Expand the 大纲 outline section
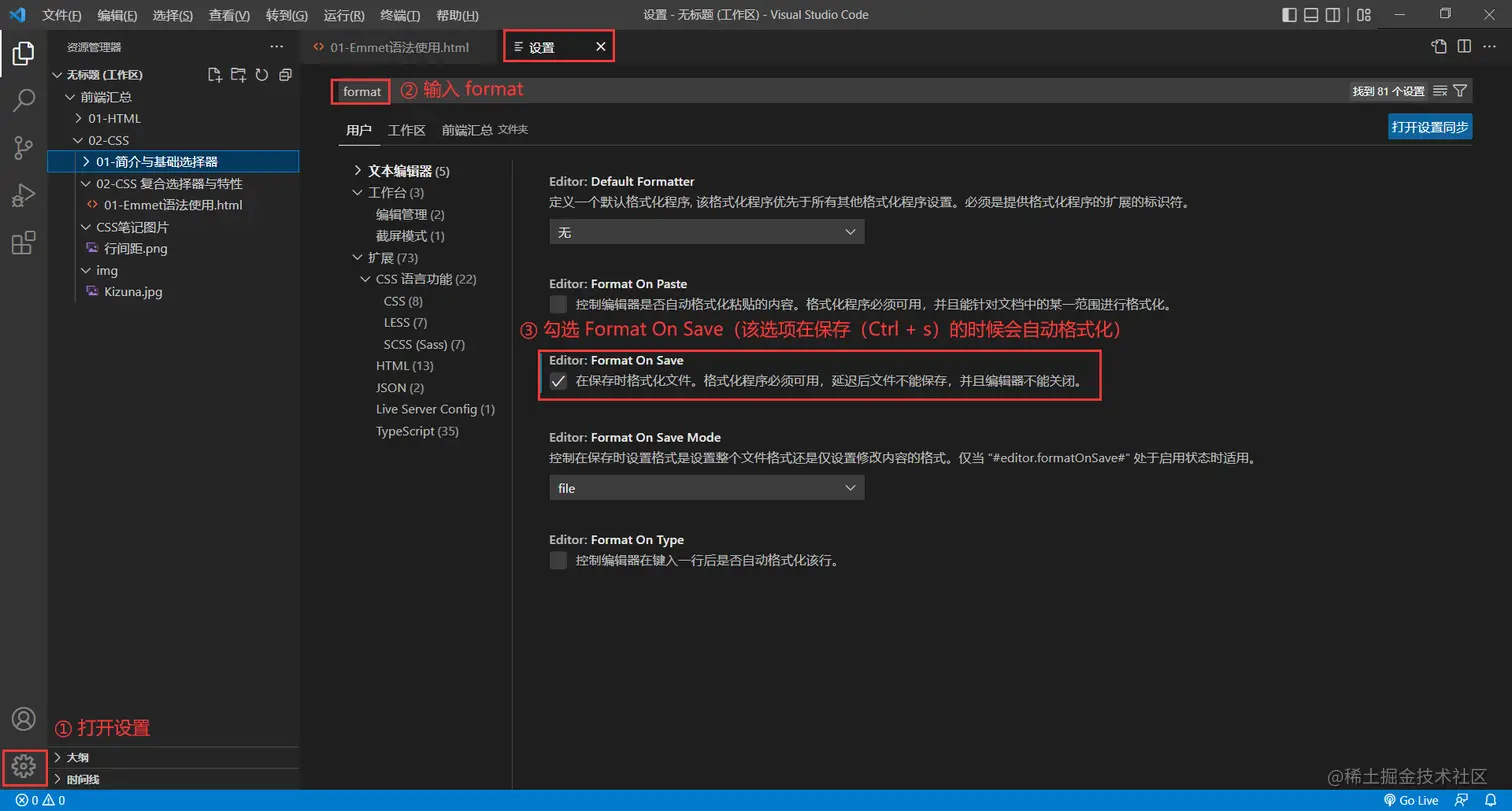1512x811 pixels. tap(174, 757)
